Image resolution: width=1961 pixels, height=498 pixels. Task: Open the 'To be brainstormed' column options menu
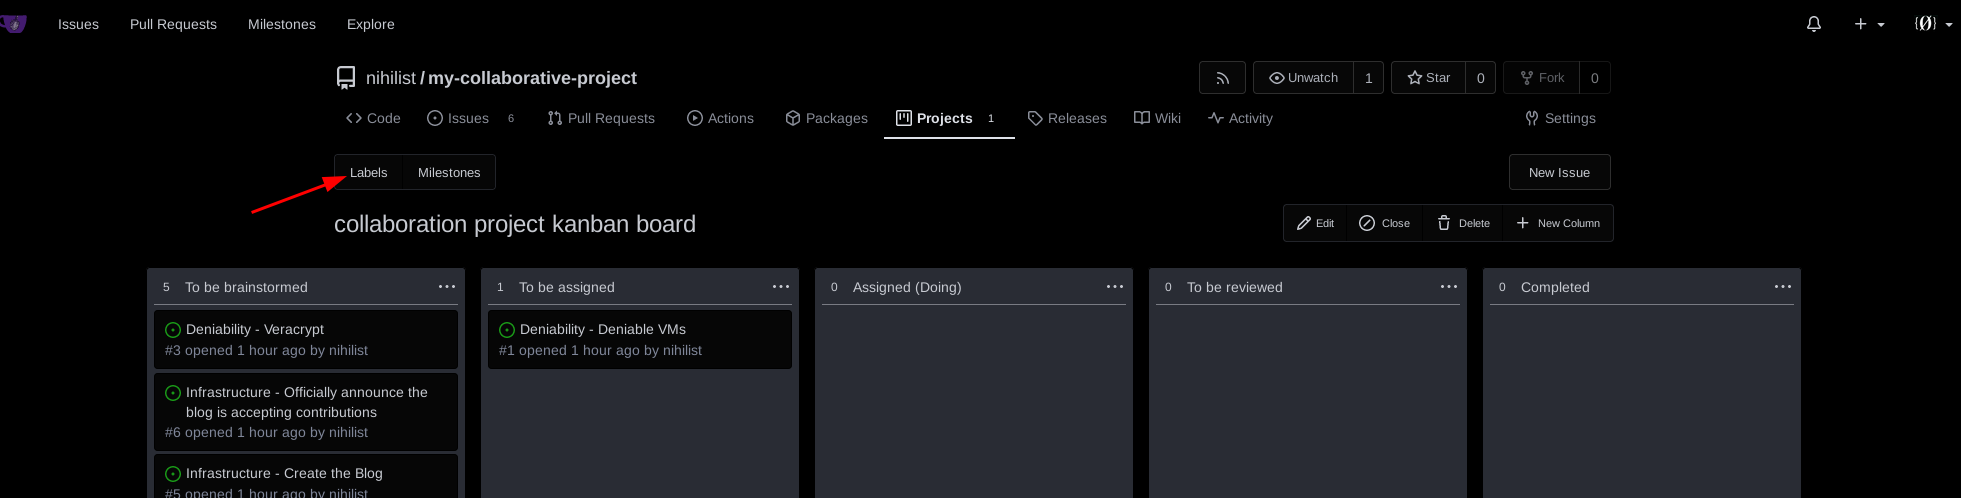pyautogui.click(x=447, y=287)
